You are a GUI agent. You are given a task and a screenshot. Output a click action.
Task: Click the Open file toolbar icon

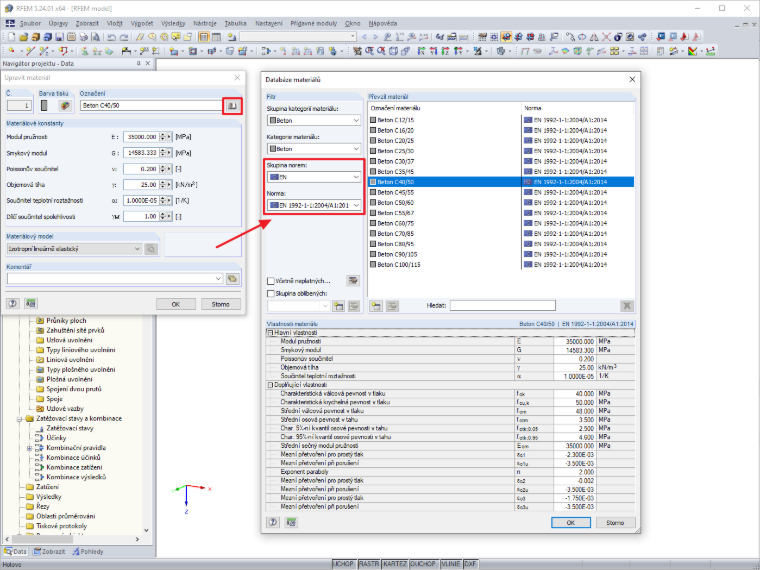[x=24, y=37]
